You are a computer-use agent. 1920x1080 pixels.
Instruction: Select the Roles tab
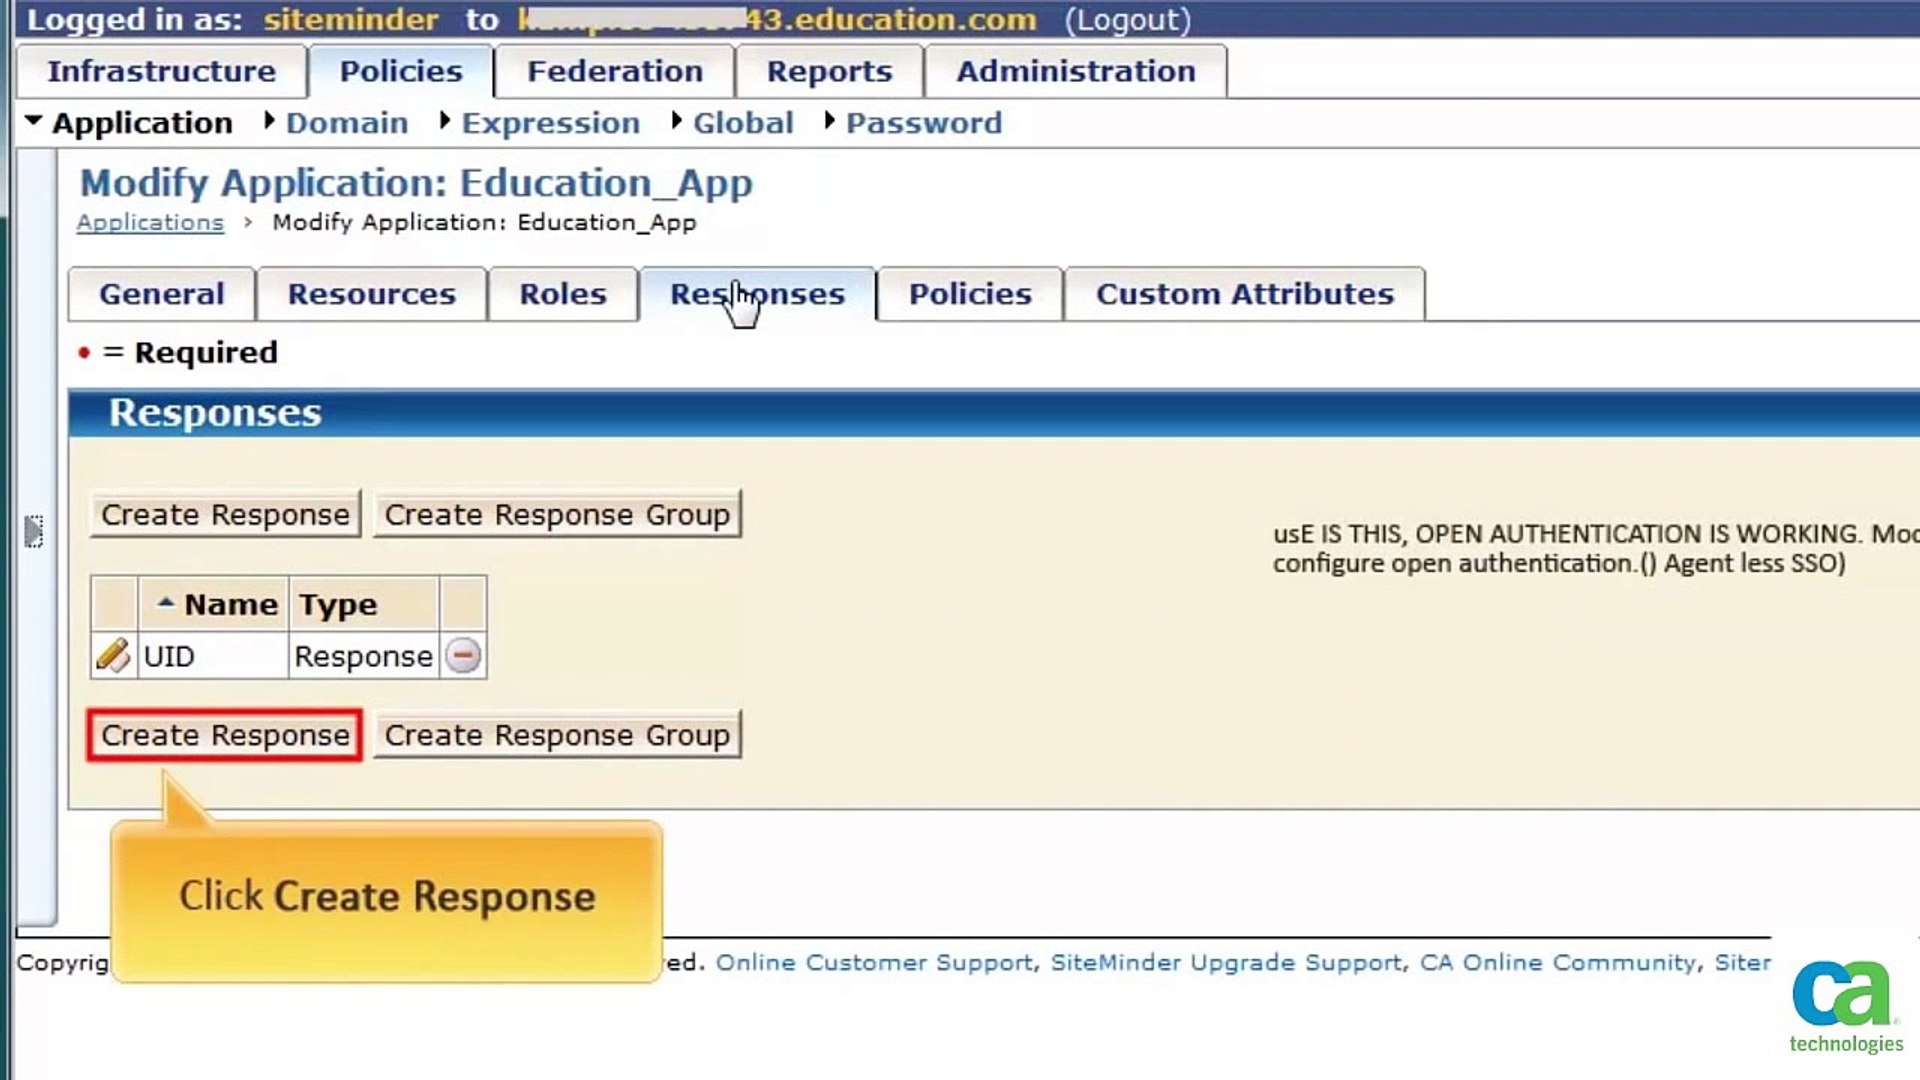562,294
